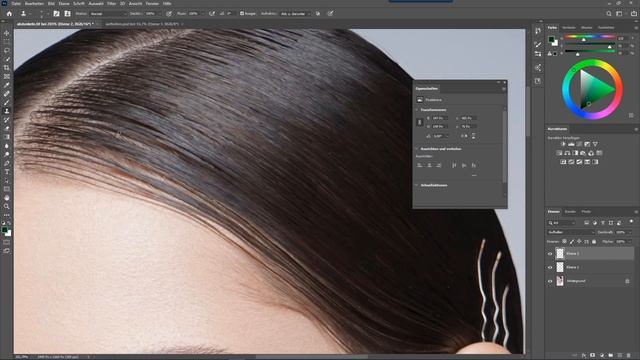This screenshot has width=640, height=360.
Task: Toggle lock all padlock icon
Action: [x=594, y=242]
